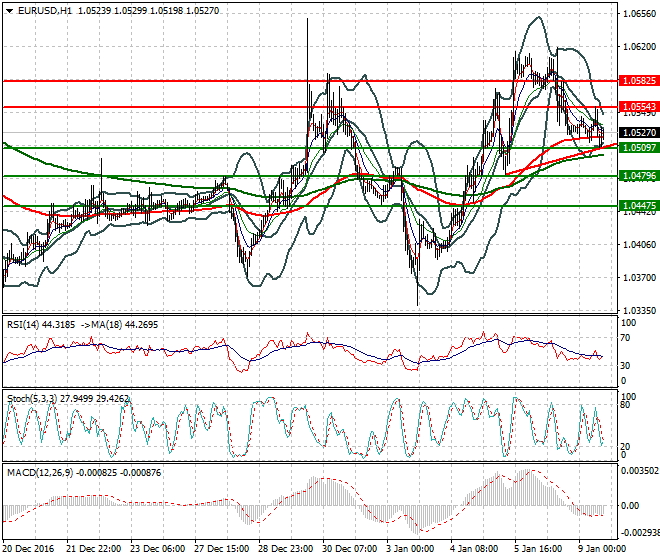Open the chart menu triangle before EURUSD,H1
660x560 pixels.
click(9, 11)
